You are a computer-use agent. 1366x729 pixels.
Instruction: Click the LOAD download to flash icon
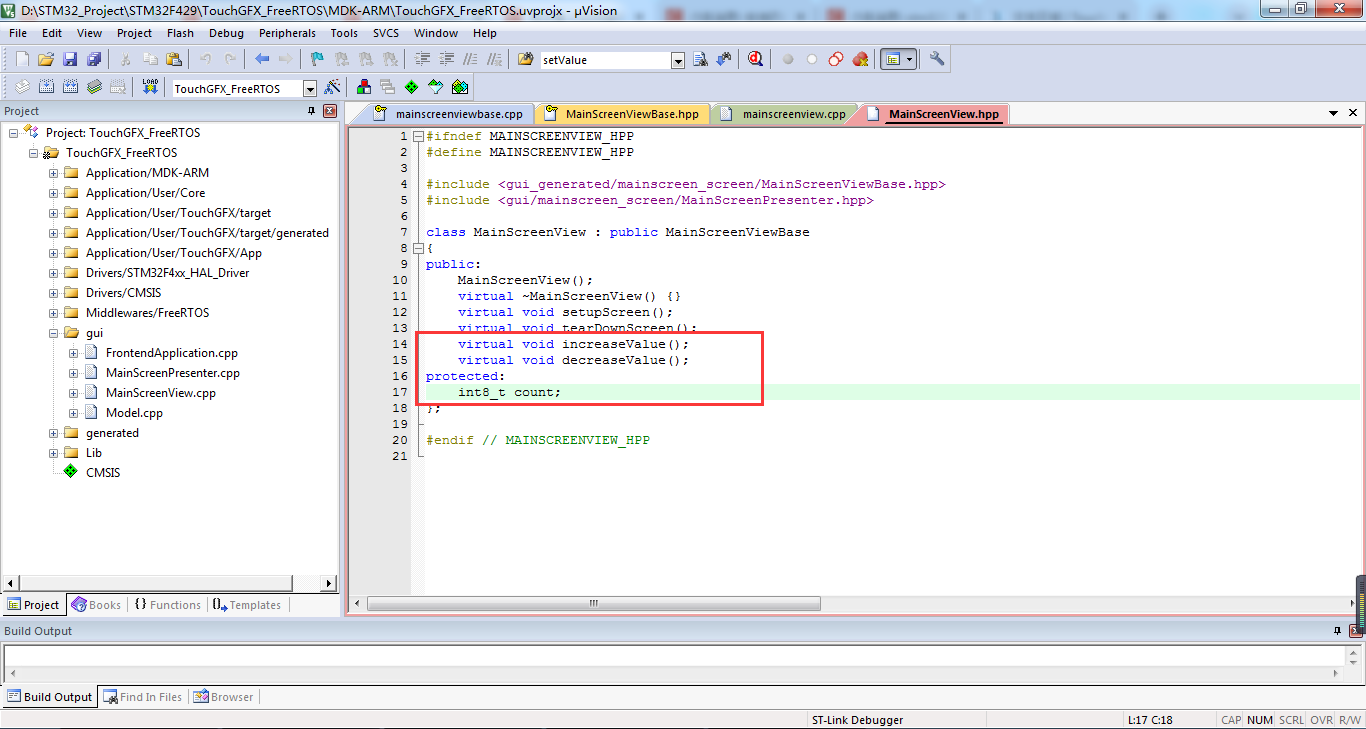click(150, 88)
